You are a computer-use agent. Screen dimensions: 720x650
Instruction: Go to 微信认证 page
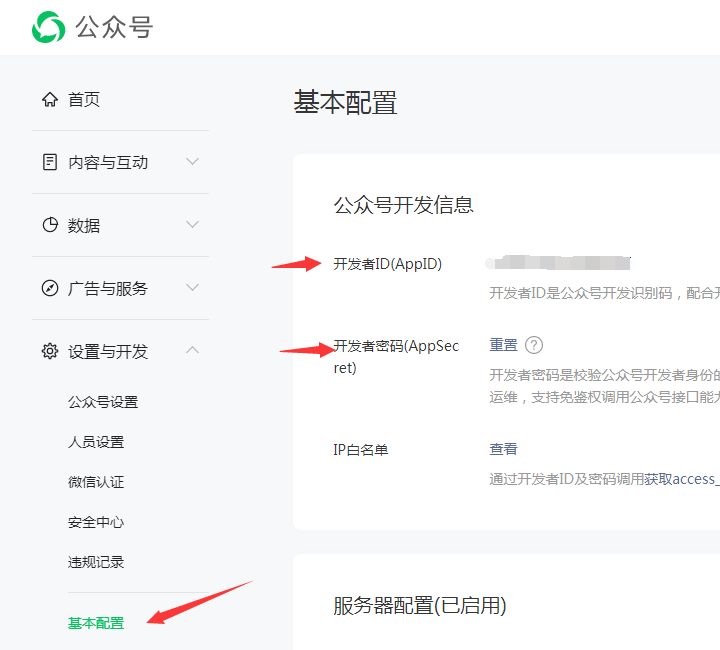click(x=96, y=482)
